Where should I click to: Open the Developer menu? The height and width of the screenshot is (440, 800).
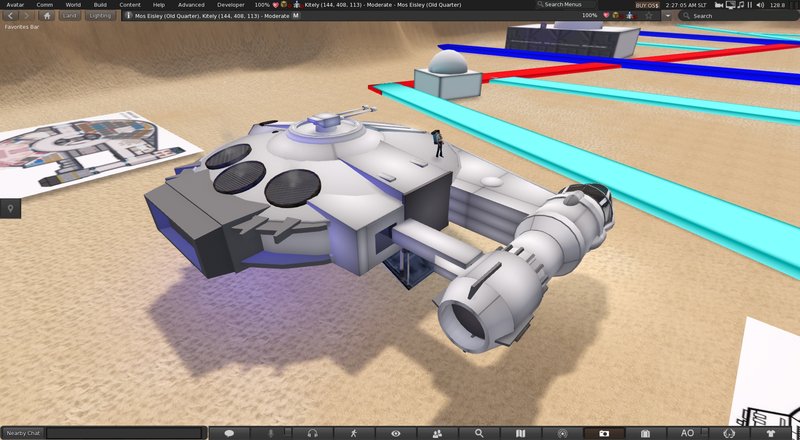pos(231,5)
